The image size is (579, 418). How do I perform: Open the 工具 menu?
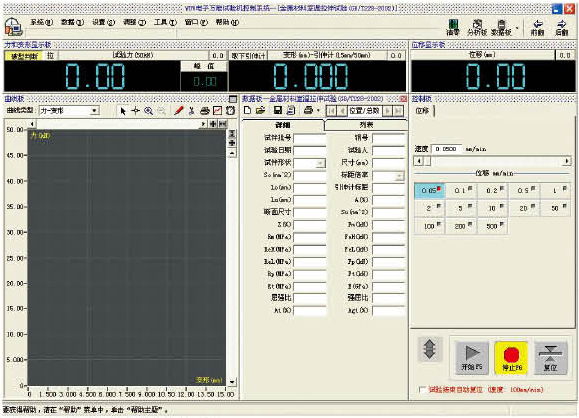click(x=165, y=22)
